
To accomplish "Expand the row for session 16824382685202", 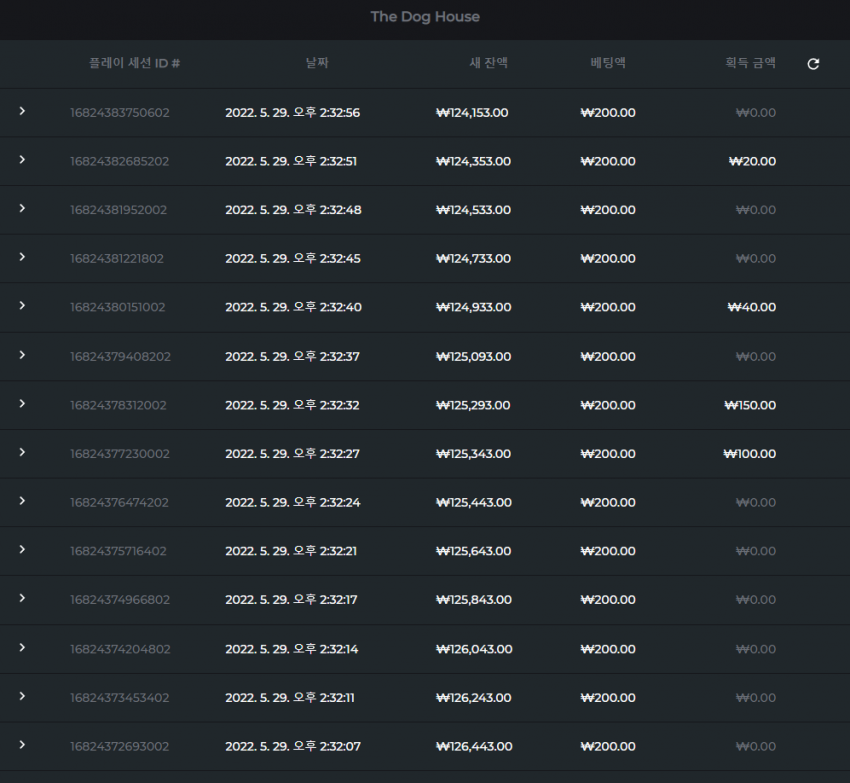I will point(22,160).
